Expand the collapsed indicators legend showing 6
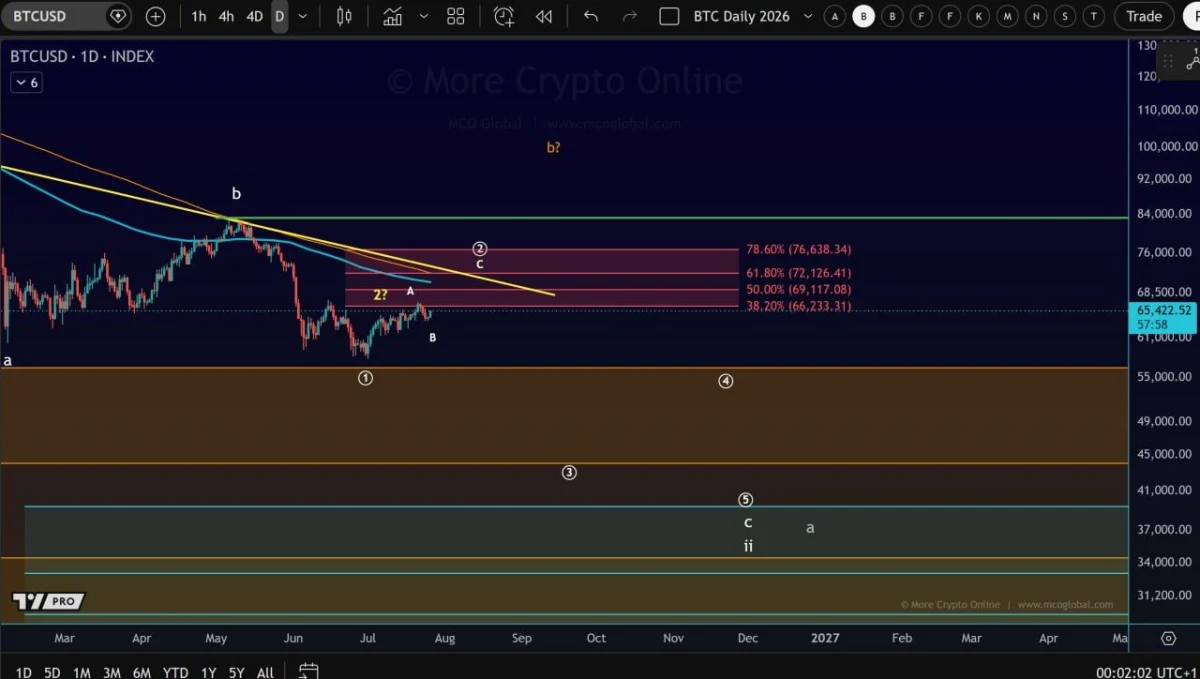The height and width of the screenshot is (679, 1200). coord(25,82)
